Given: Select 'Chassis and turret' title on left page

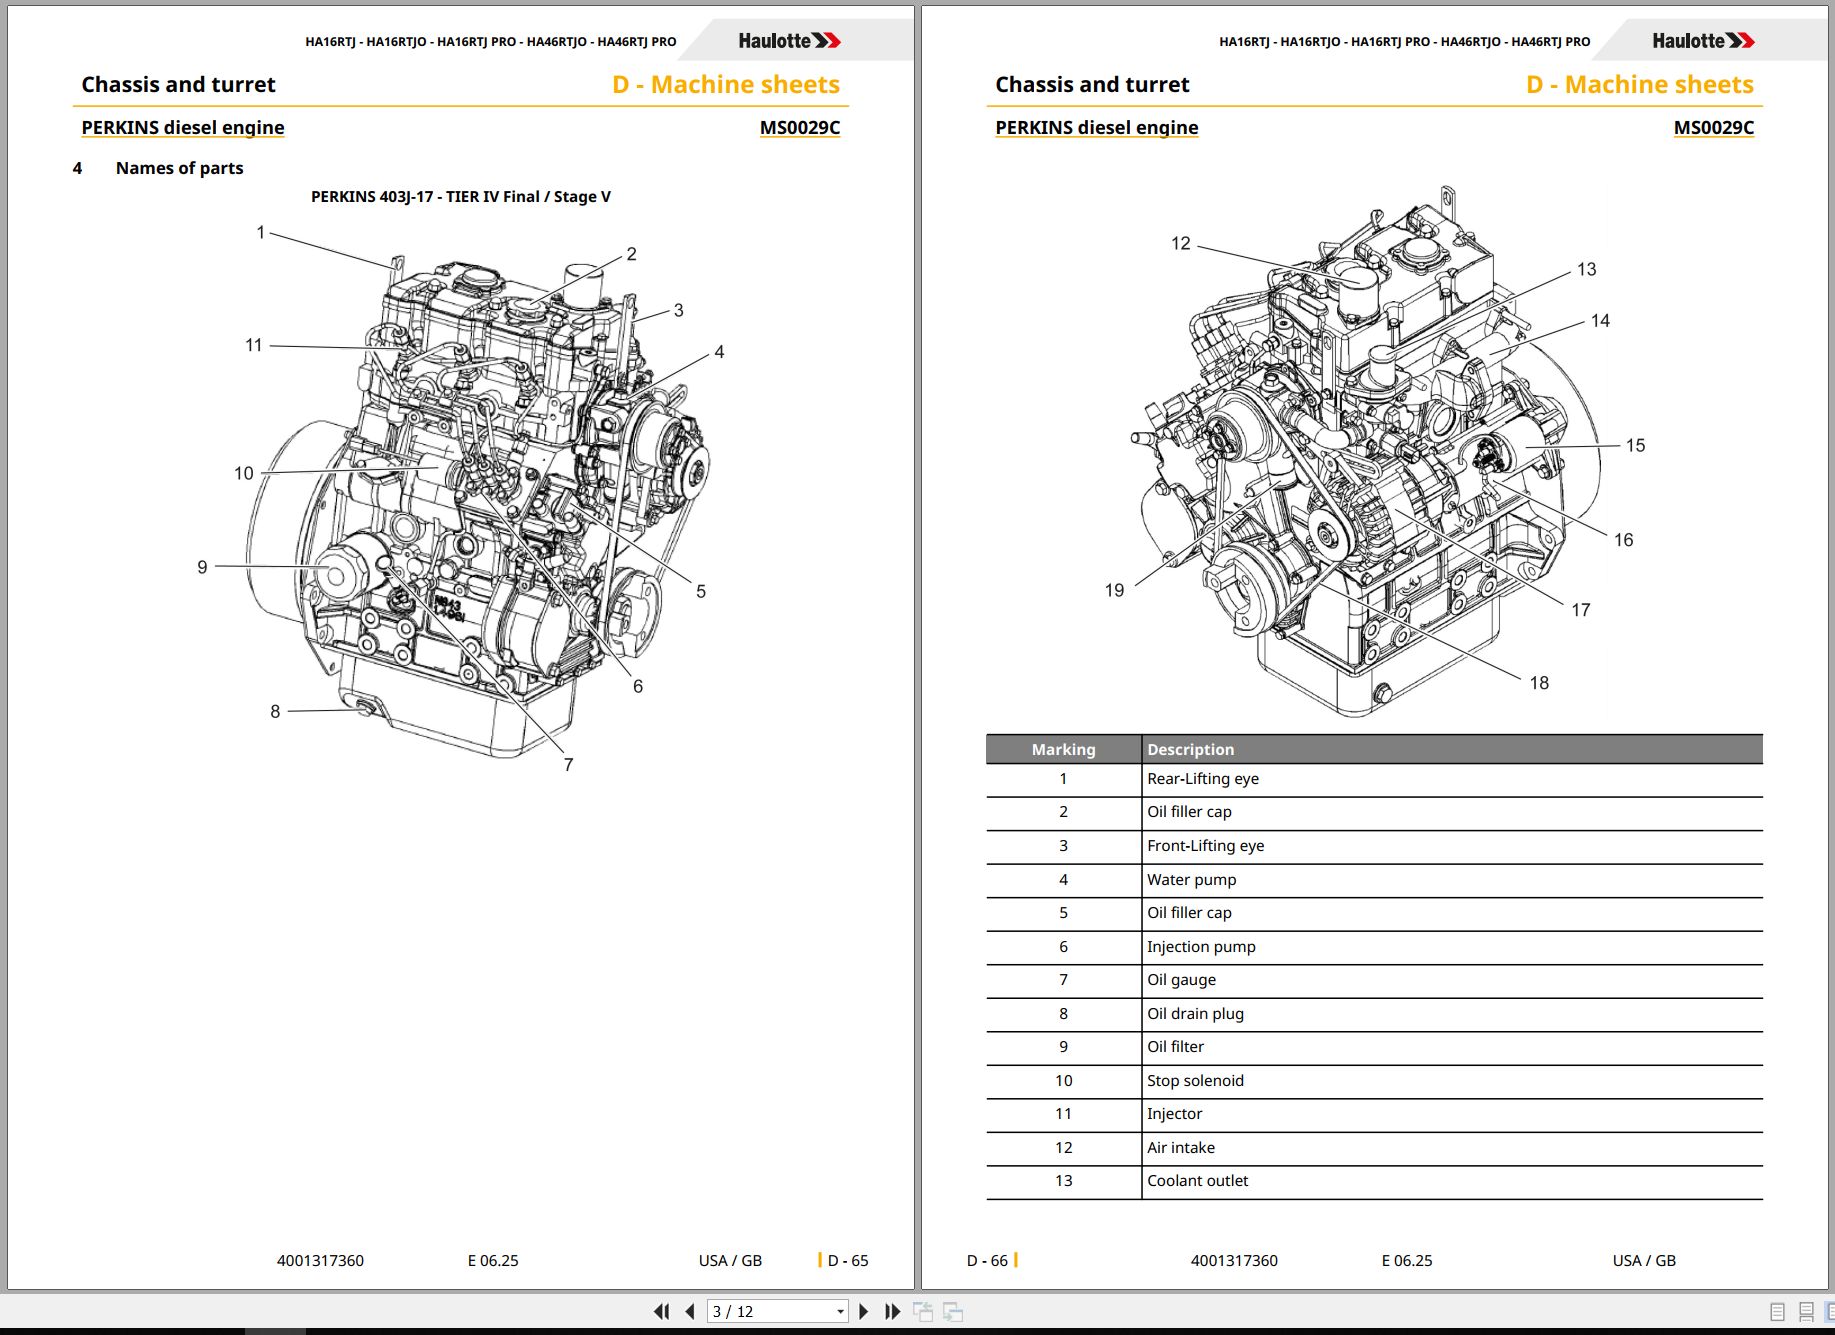Looking at the screenshot, I should 178,84.
